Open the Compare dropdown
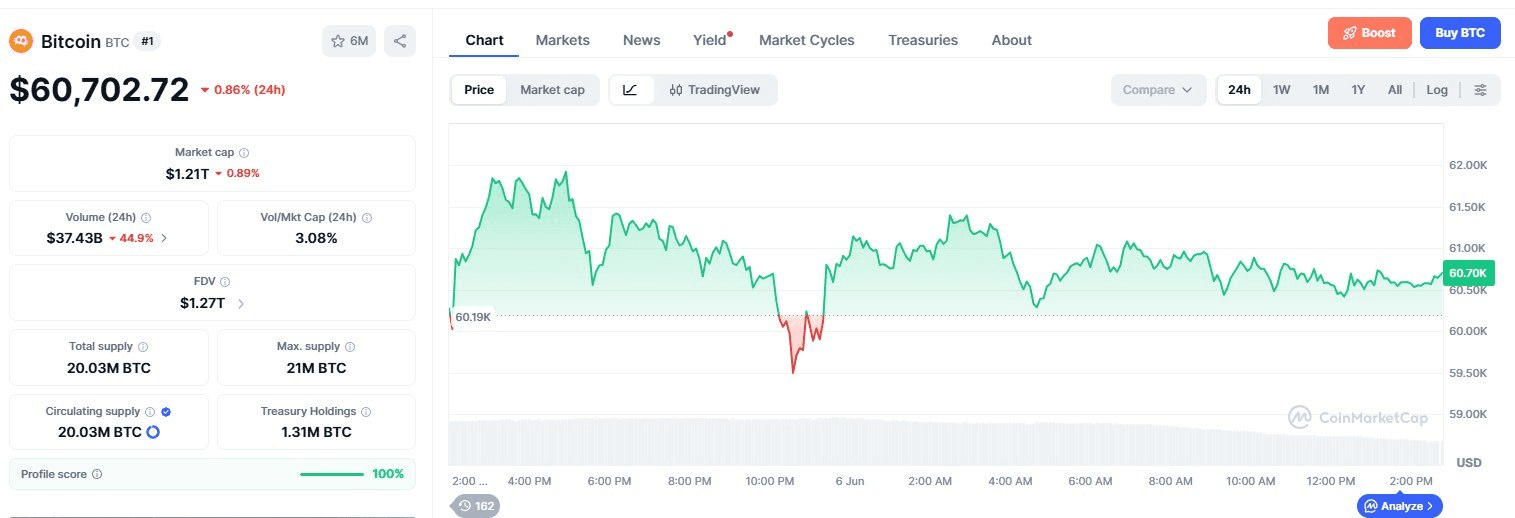Viewport: 1515px width, 518px height. pos(1158,90)
